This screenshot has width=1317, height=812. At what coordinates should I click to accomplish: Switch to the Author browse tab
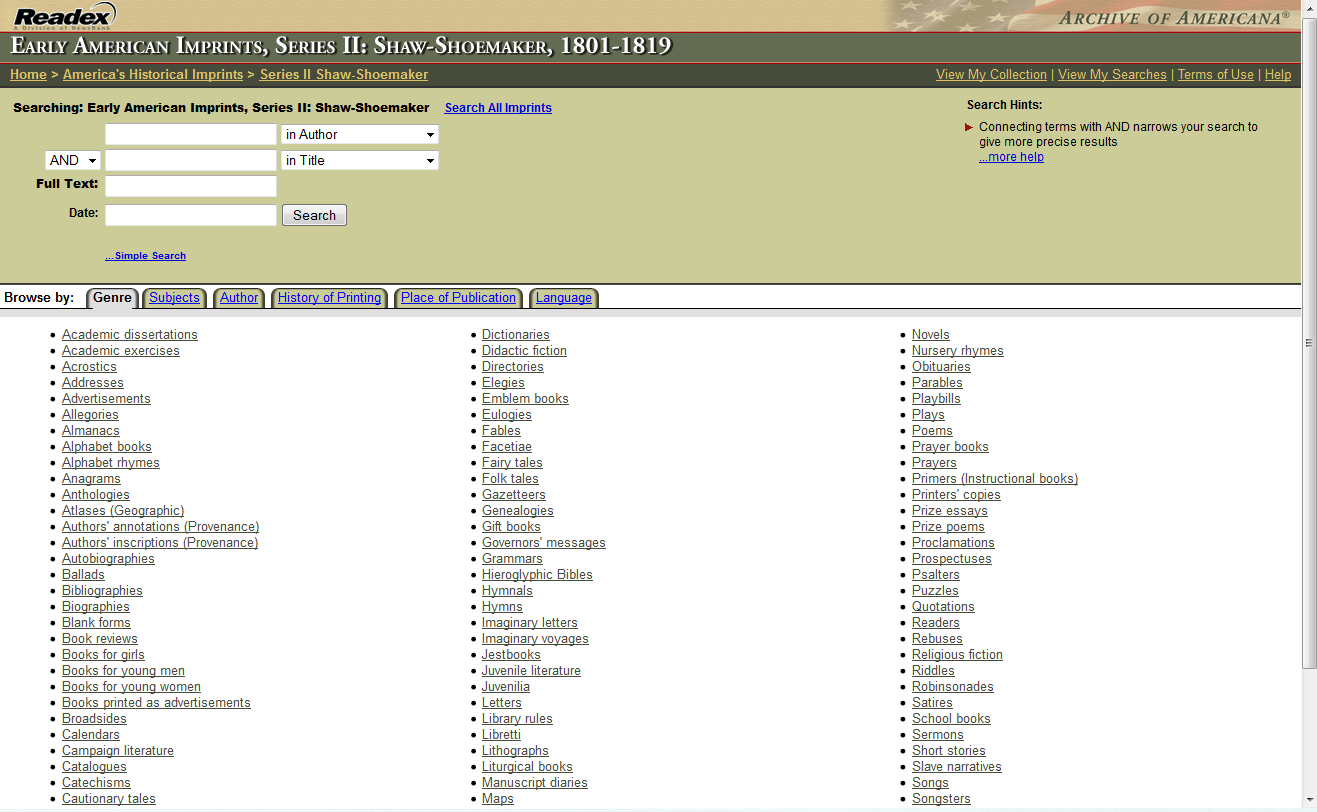tap(239, 298)
